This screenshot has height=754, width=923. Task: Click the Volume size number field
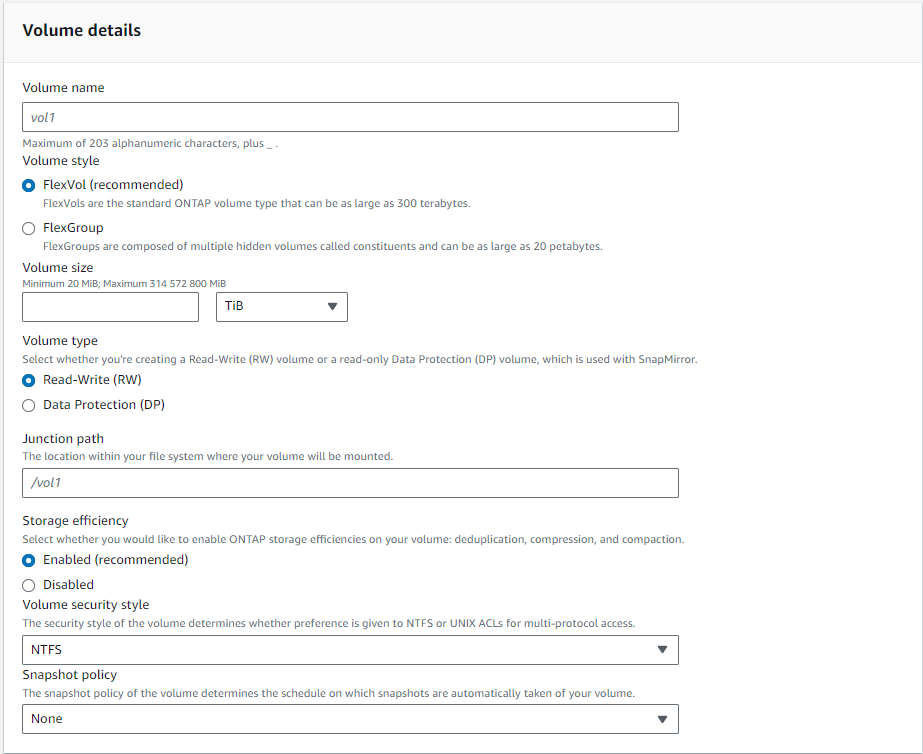(x=111, y=307)
